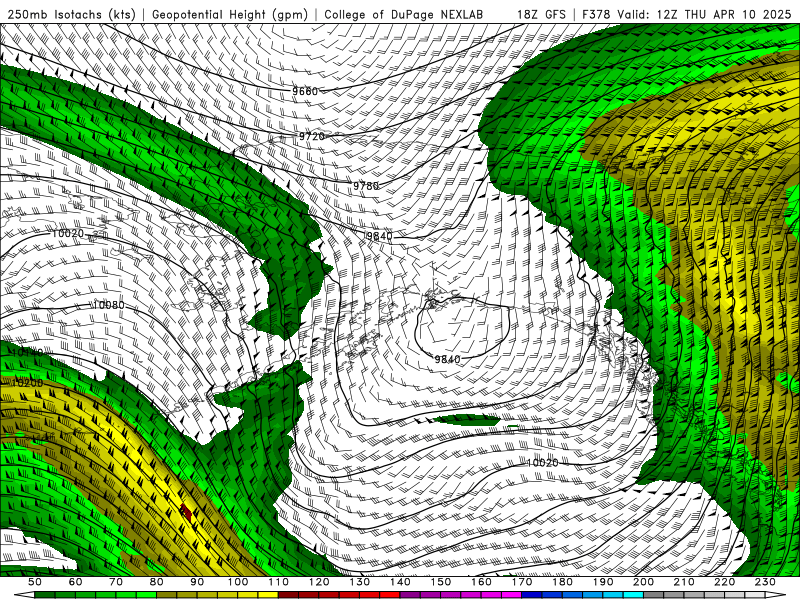
Task: Click the 110 label on the color scale
Action: [279, 582]
